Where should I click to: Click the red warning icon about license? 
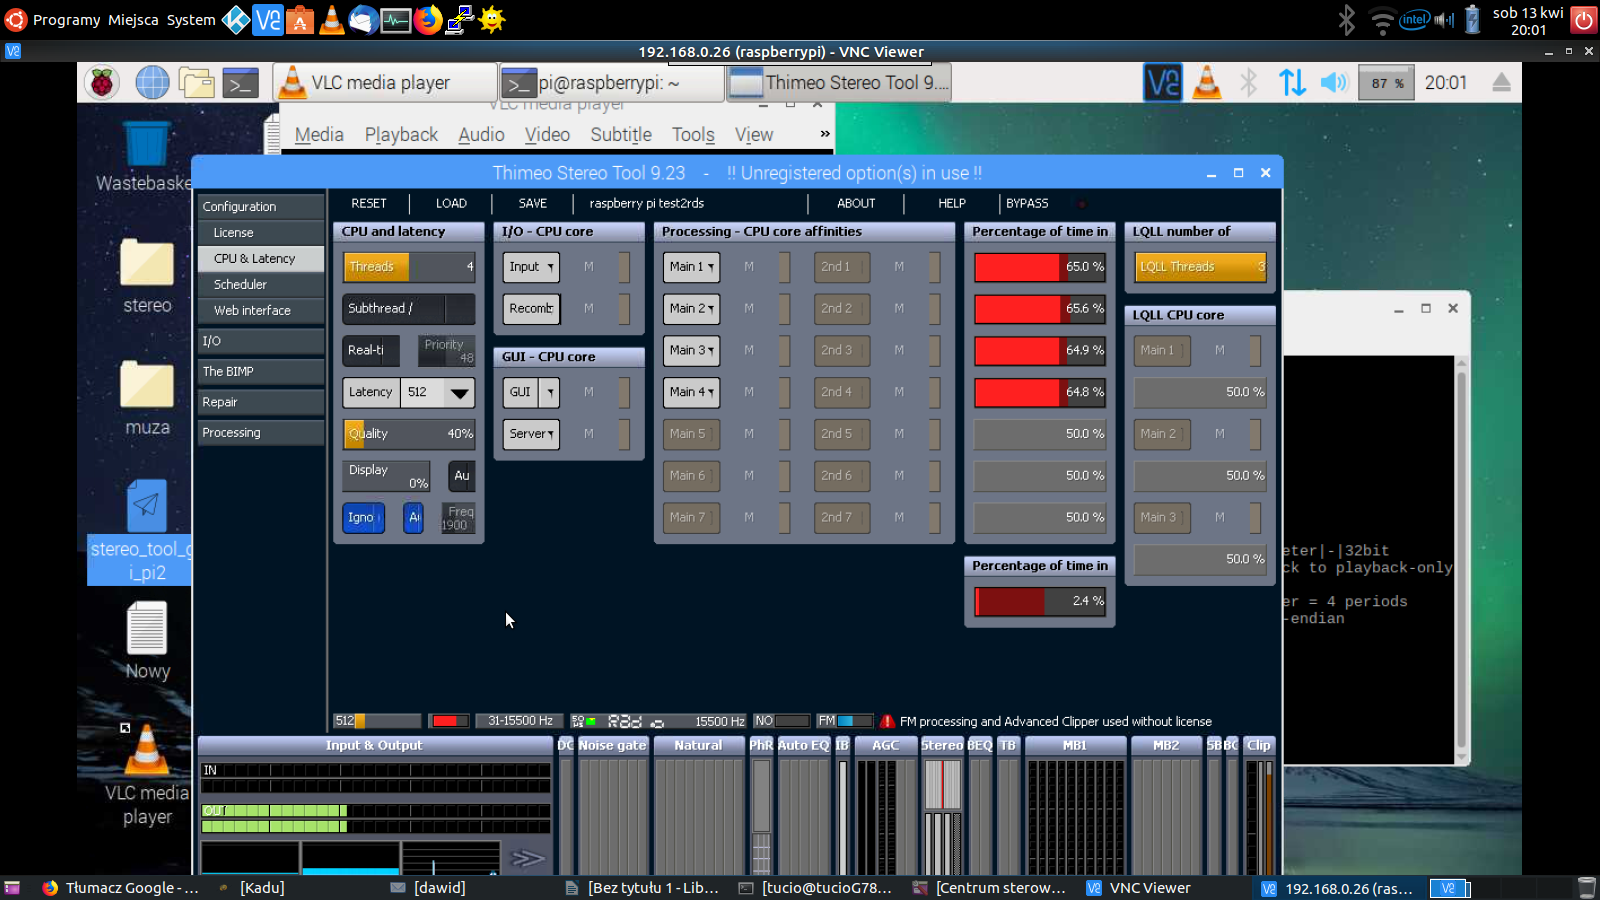click(x=887, y=721)
